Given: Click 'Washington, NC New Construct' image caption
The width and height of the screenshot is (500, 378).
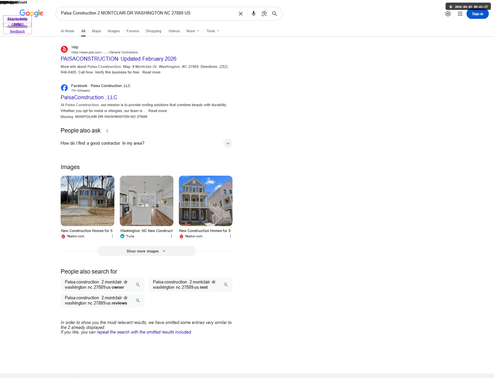Looking at the screenshot, I should pos(146,231).
